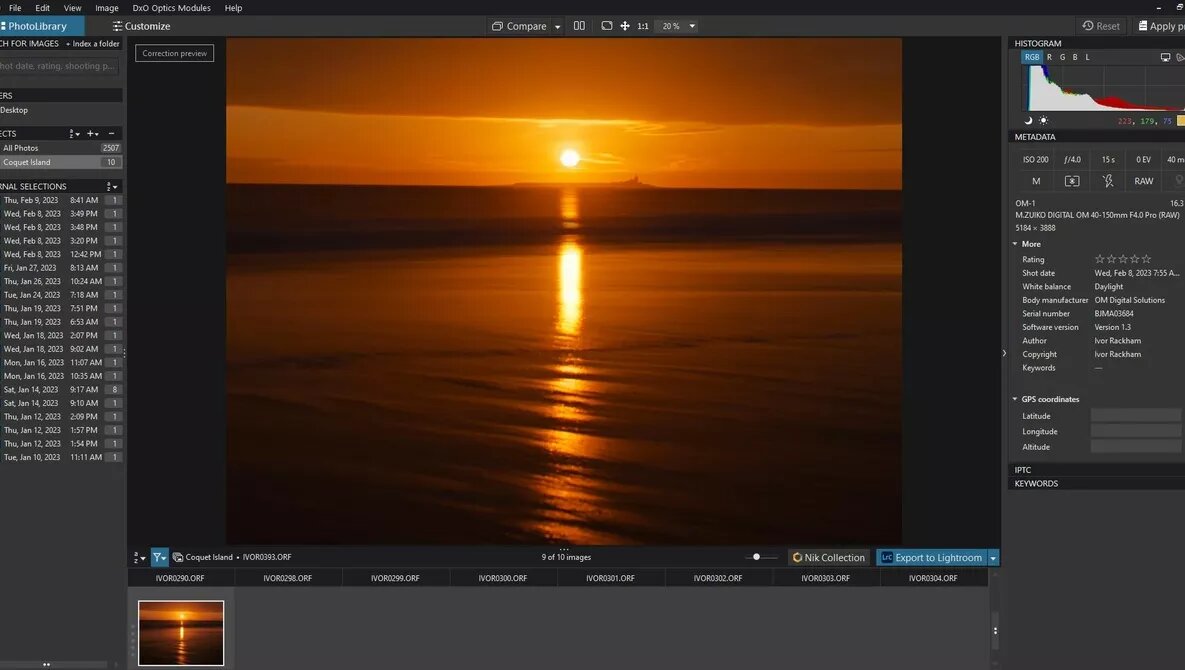The image size is (1185, 670).
Task: Collapse the More metadata section
Action: pos(1015,244)
